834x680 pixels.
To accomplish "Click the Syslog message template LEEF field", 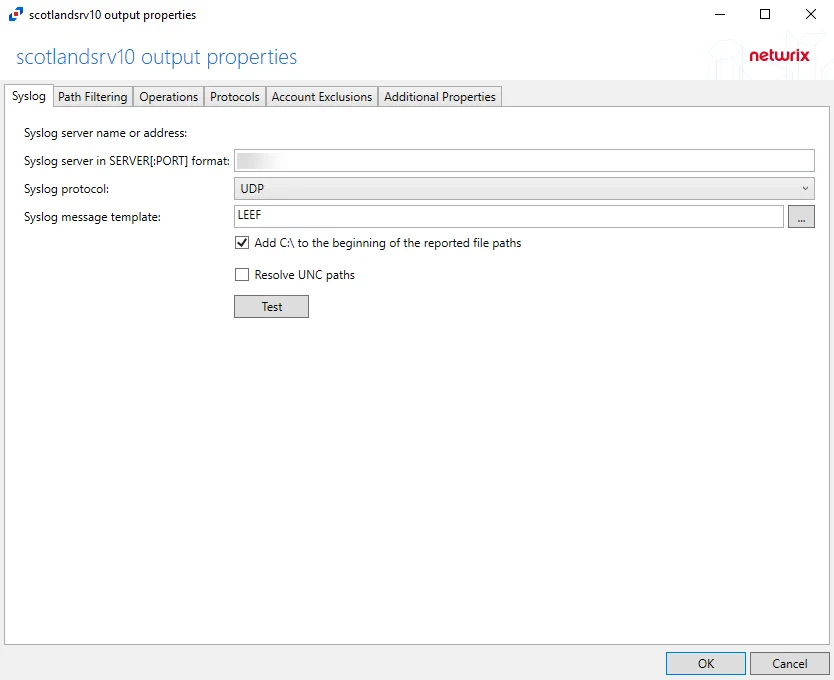I will (x=508, y=216).
